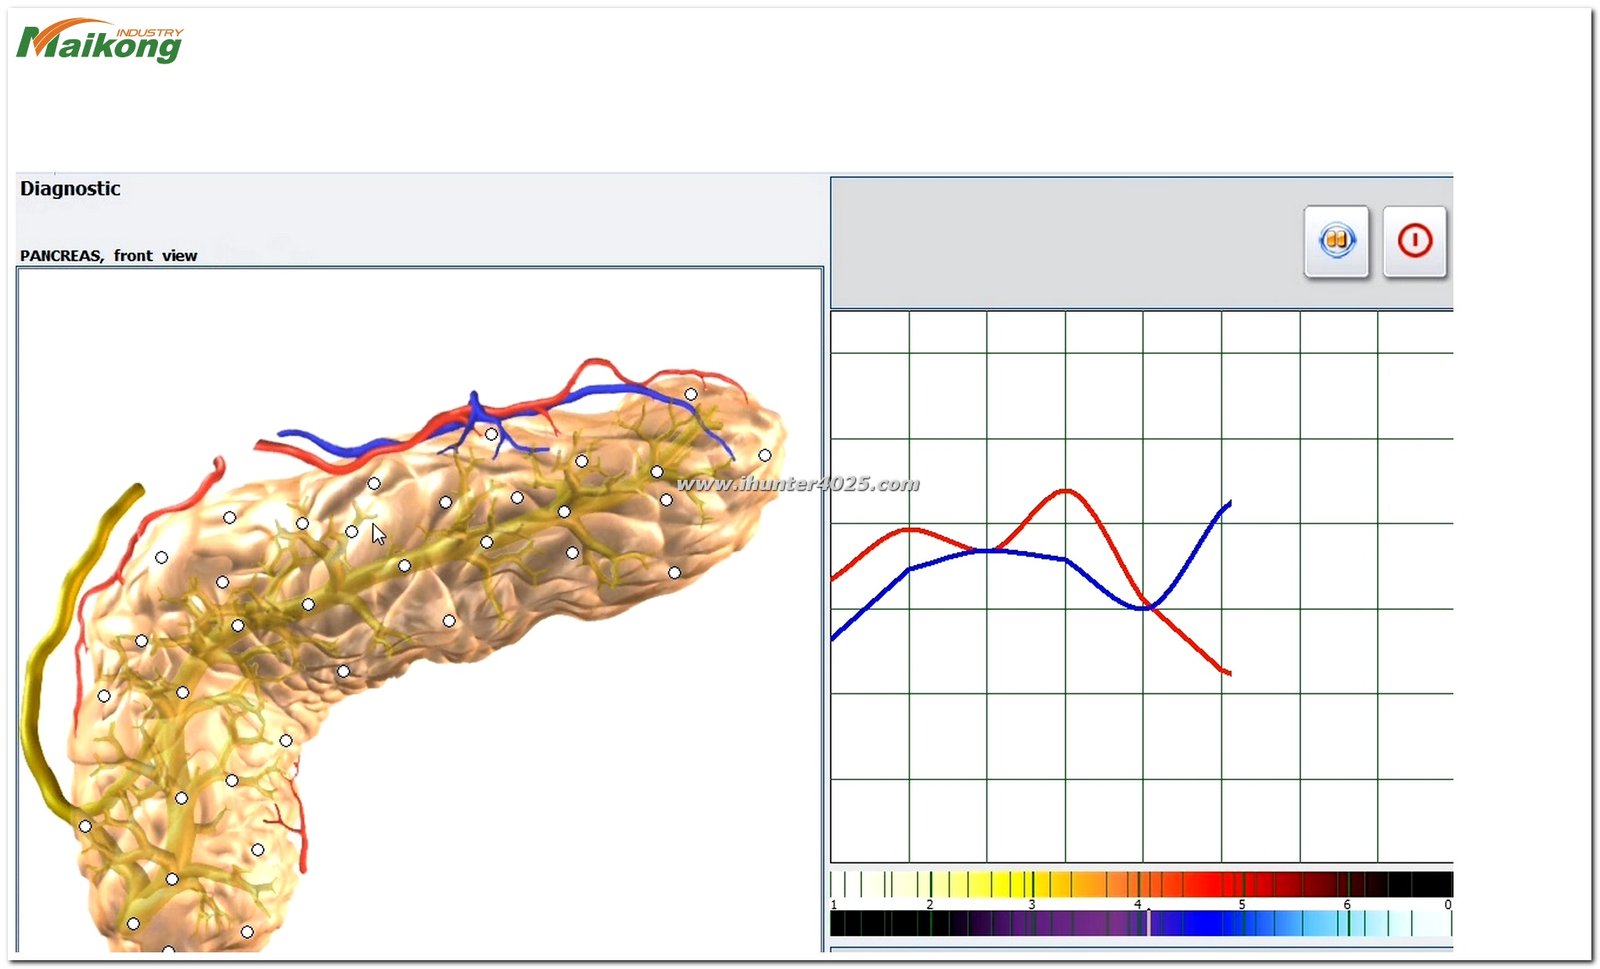Viewport: 1600px width, 969px height.
Task: Click the right end of the blue curve
Action: click(x=1229, y=502)
